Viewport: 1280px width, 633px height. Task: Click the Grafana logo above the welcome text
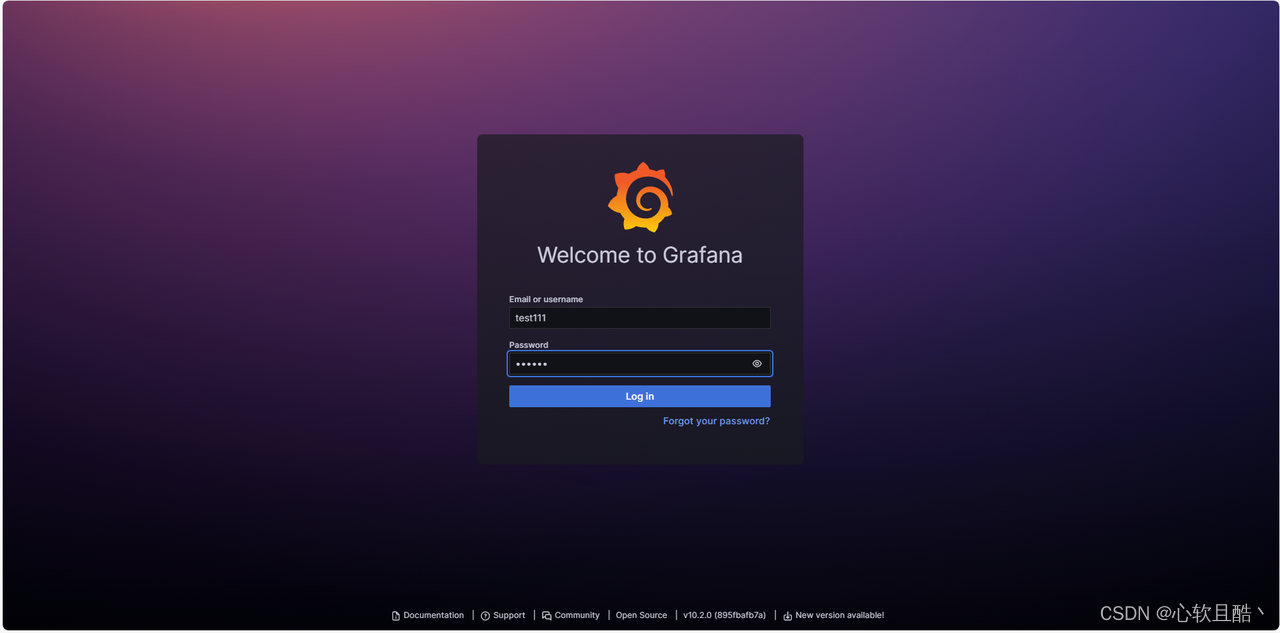point(640,194)
